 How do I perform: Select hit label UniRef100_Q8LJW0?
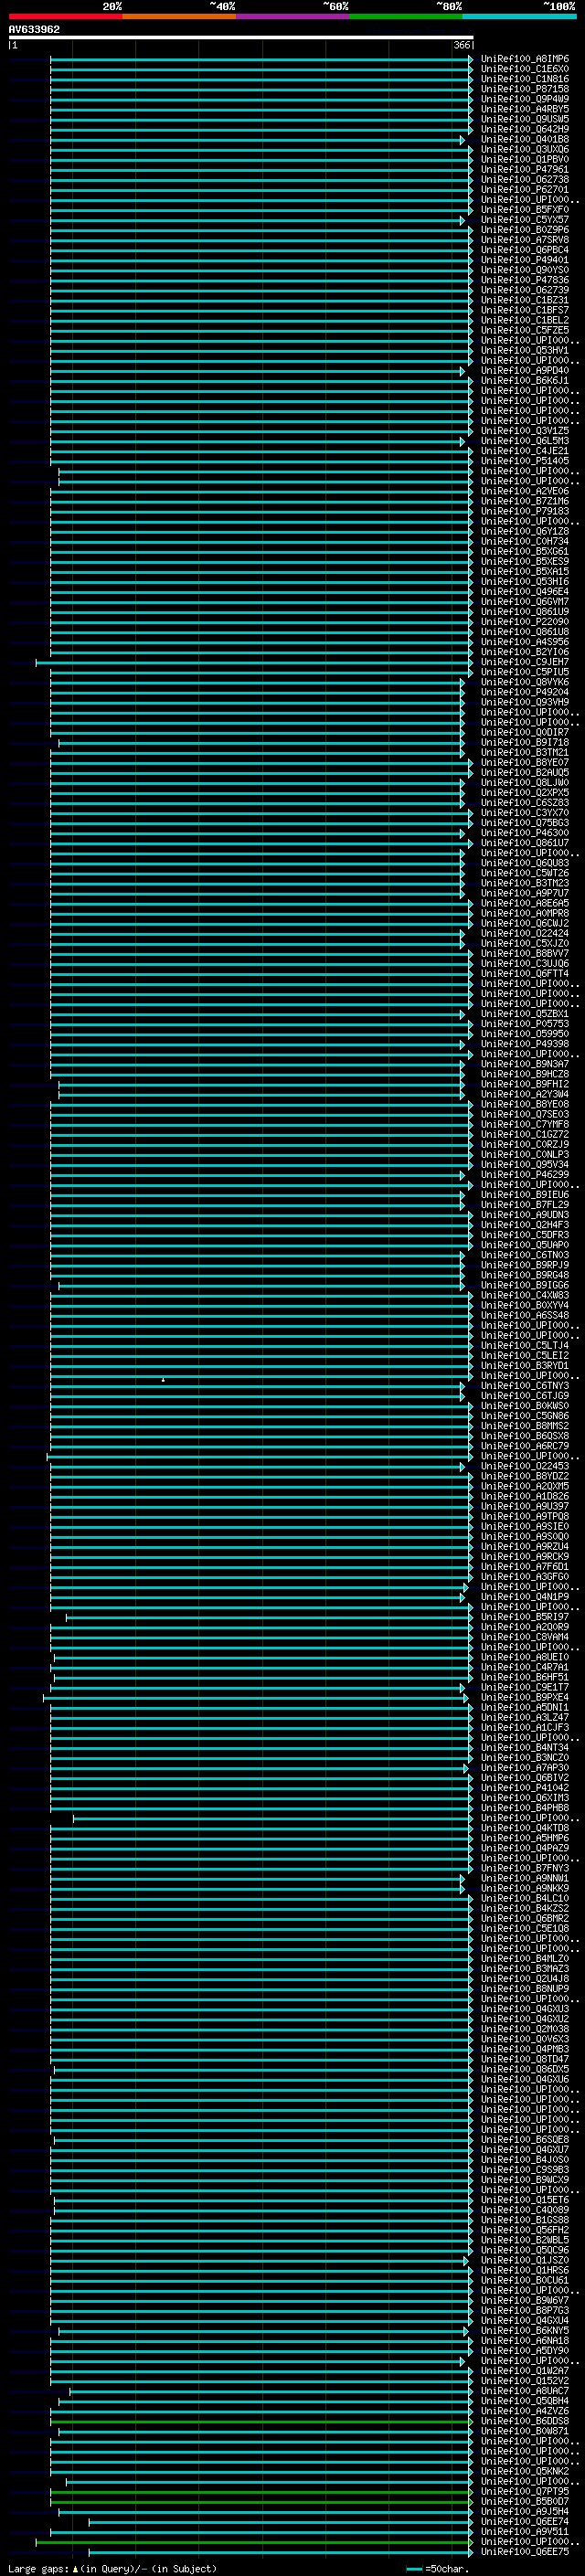(525, 782)
